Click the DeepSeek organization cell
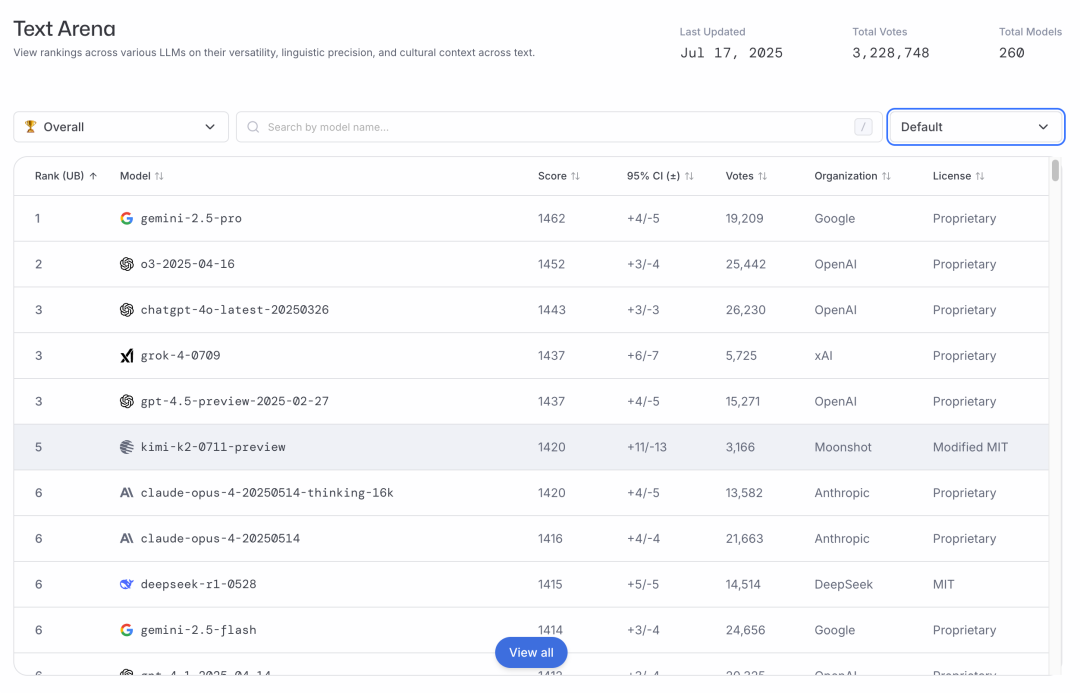This screenshot has width=1080, height=693. tap(844, 584)
